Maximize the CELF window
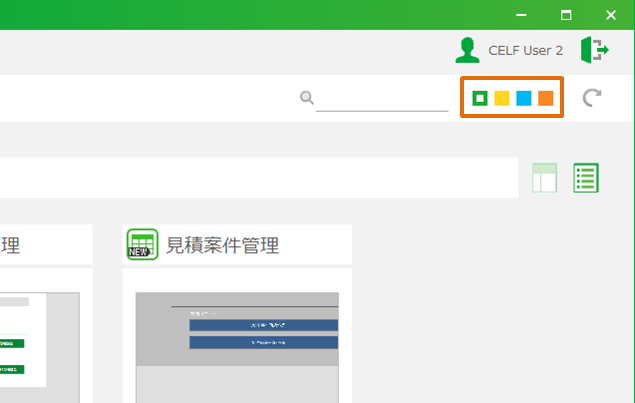The height and width of the screenshot is (403, 635). [x=566, y=15]
